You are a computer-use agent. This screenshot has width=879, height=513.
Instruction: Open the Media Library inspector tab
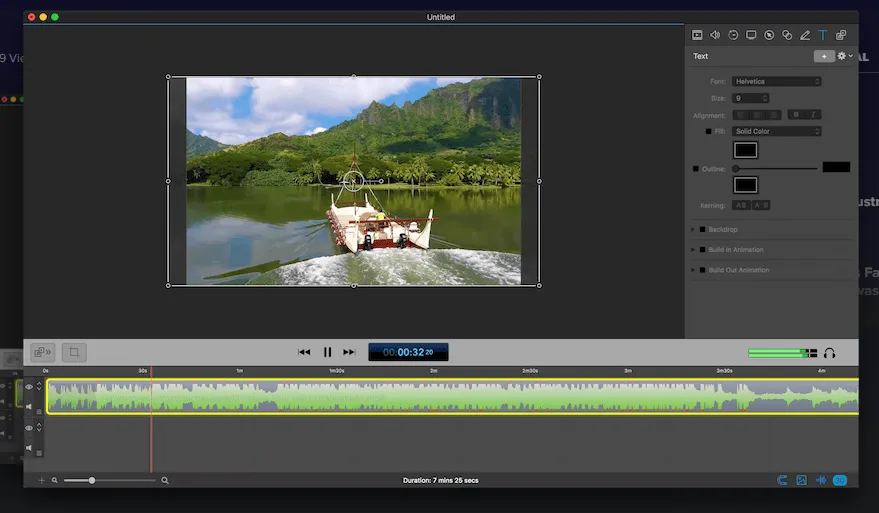[841, 35]
